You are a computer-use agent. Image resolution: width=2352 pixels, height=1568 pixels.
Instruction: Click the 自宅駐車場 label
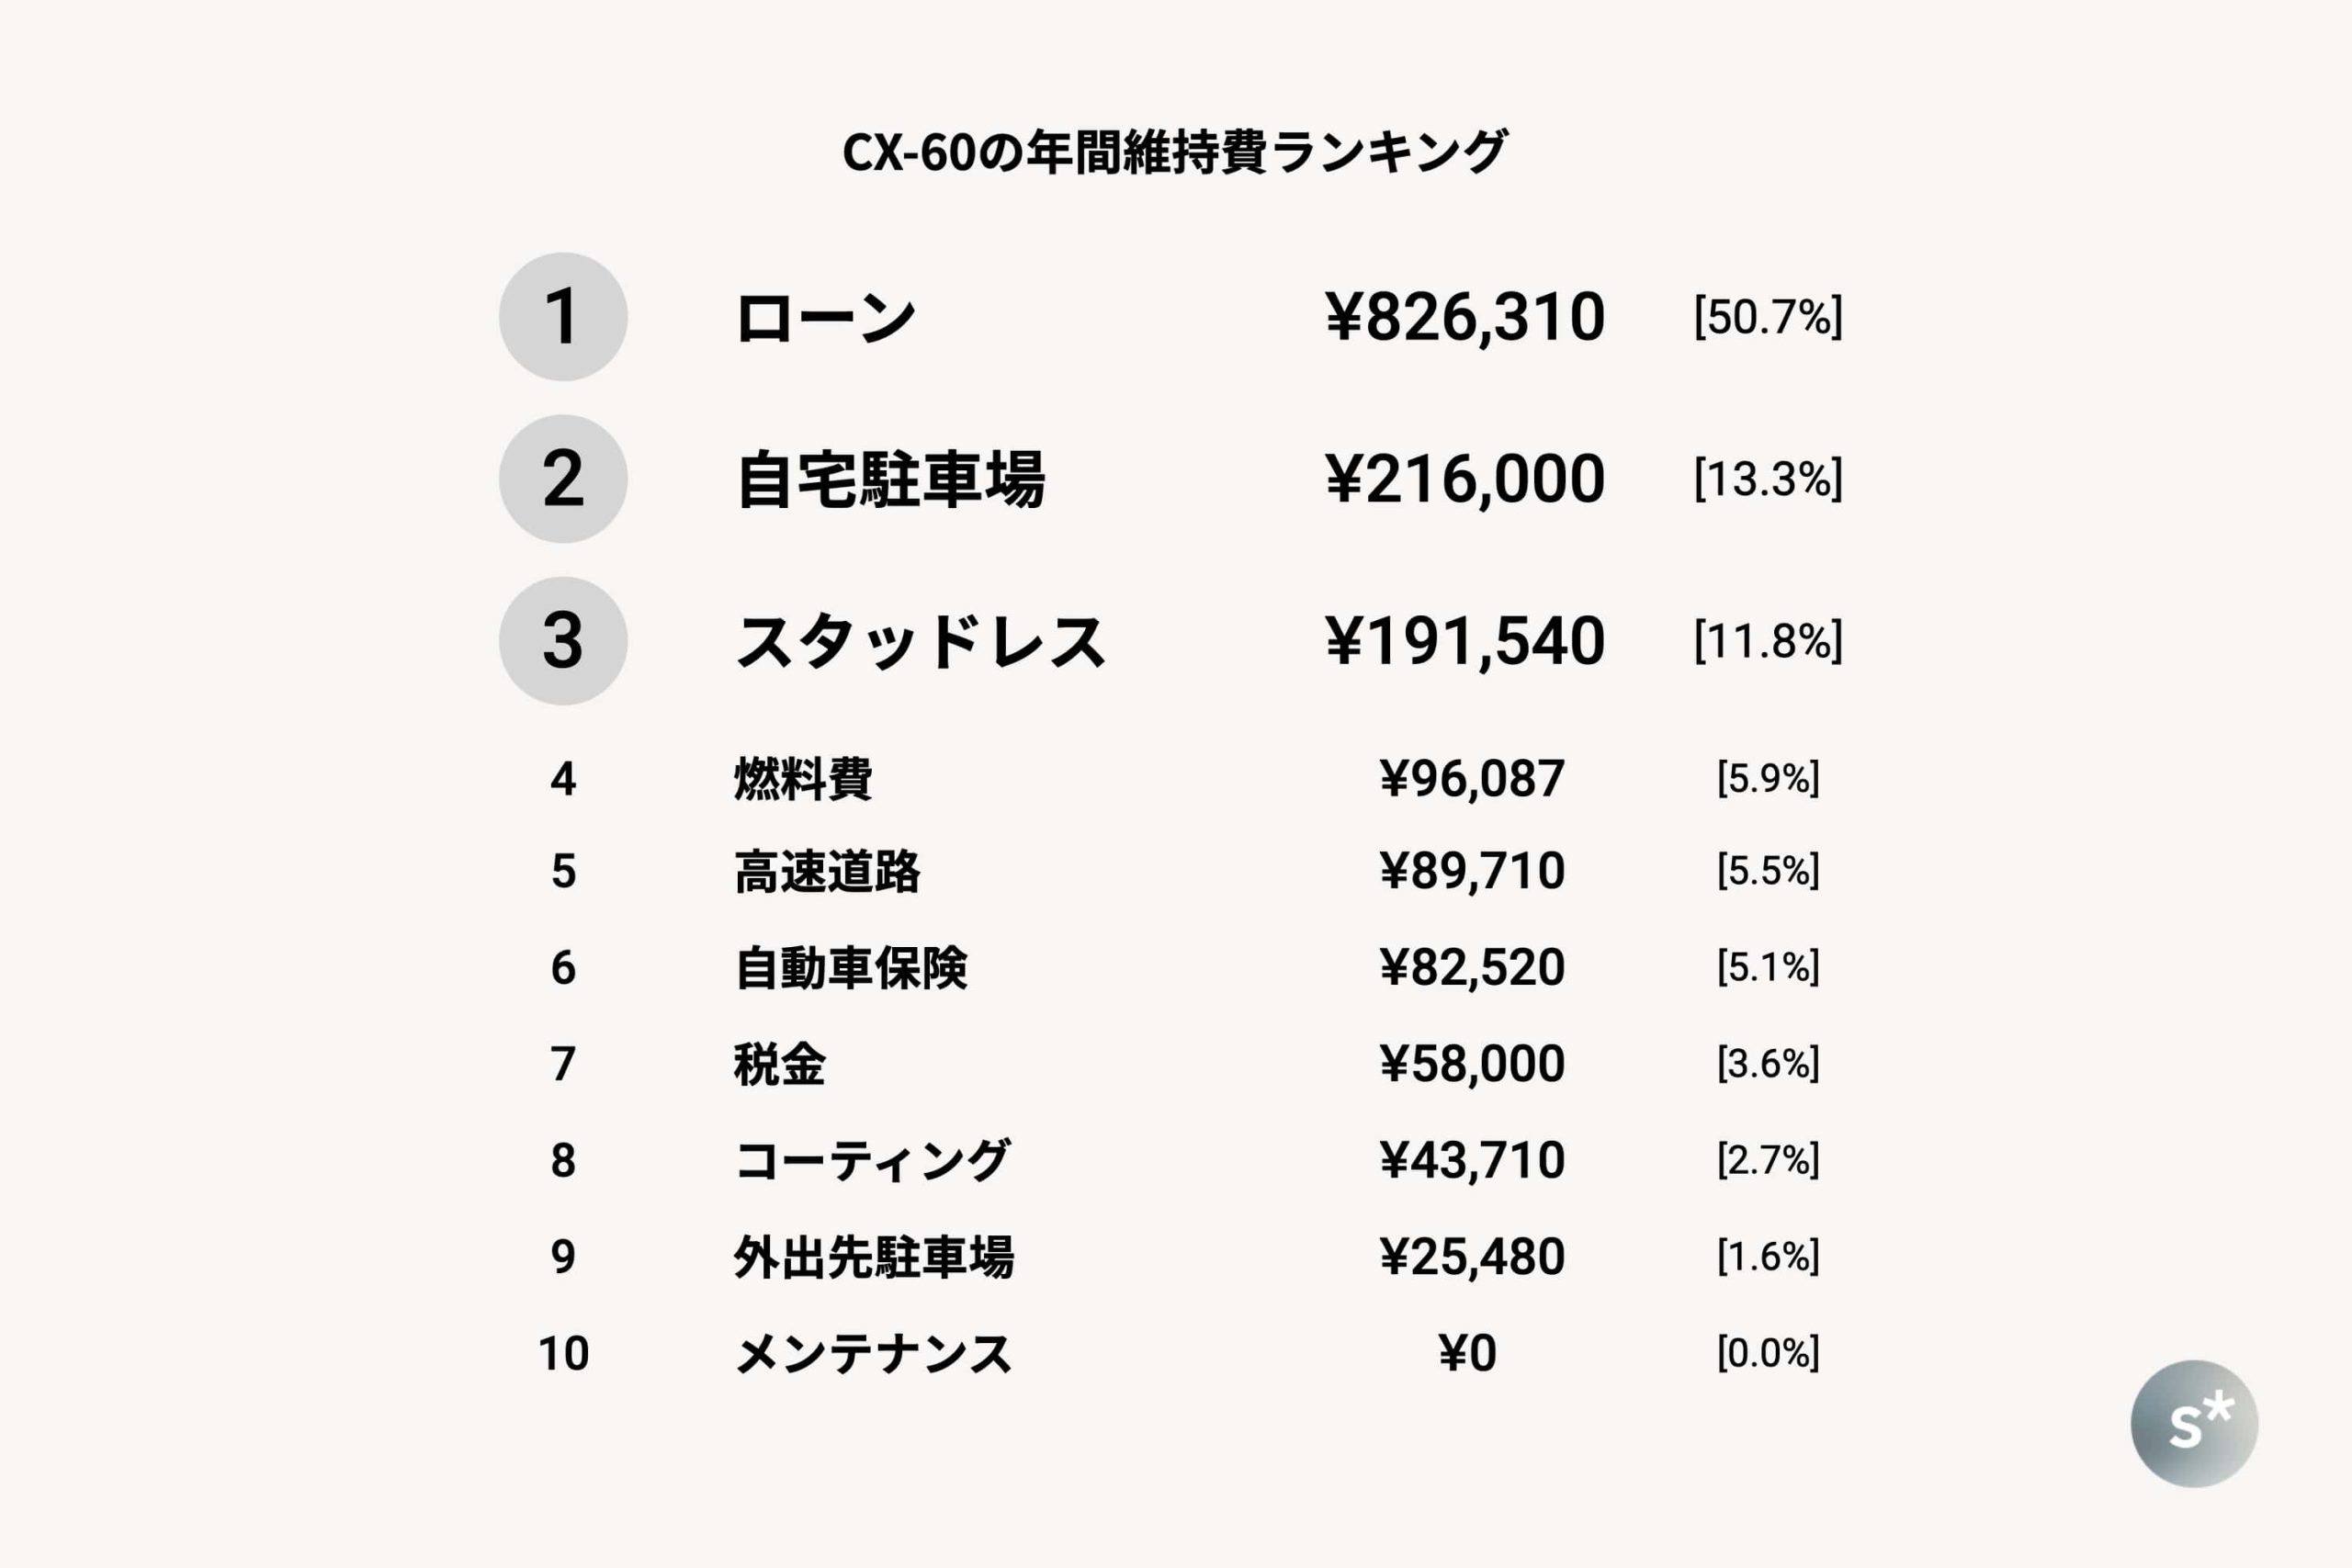[890, 480]
